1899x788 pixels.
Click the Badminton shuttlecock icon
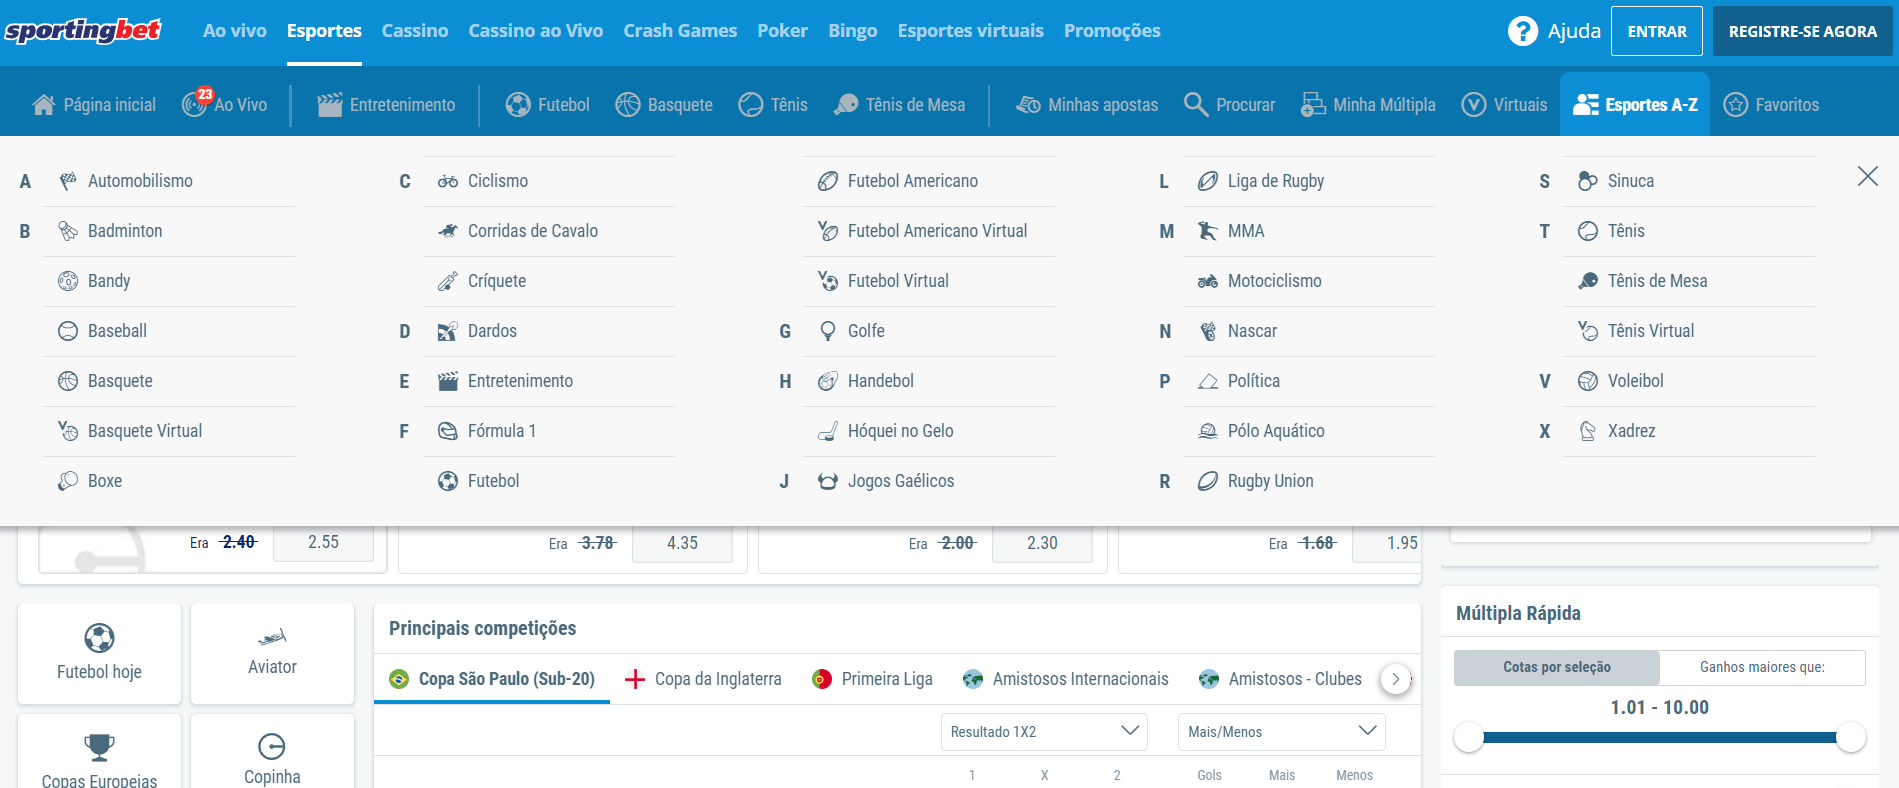pyautogui.click(x=68, y=231)
